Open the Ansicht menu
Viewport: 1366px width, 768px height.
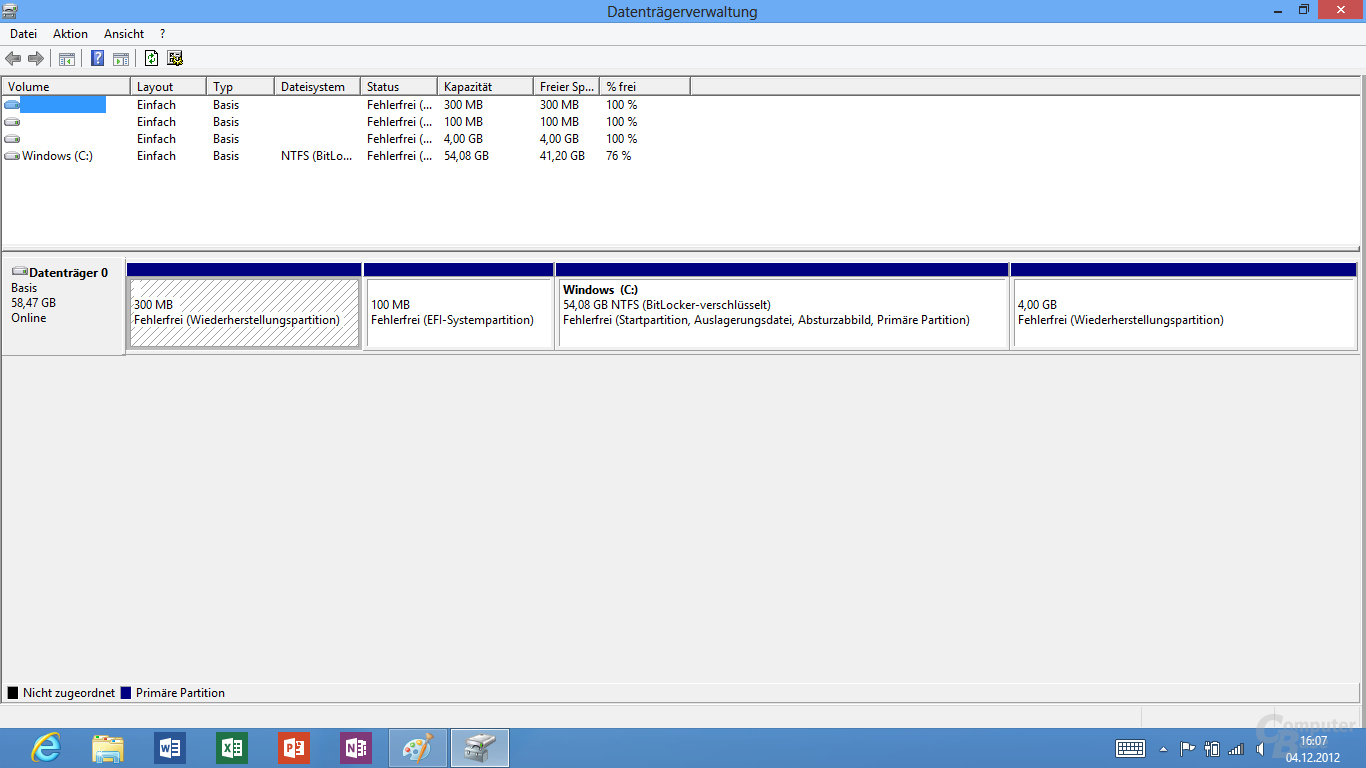tap(124, 34)
